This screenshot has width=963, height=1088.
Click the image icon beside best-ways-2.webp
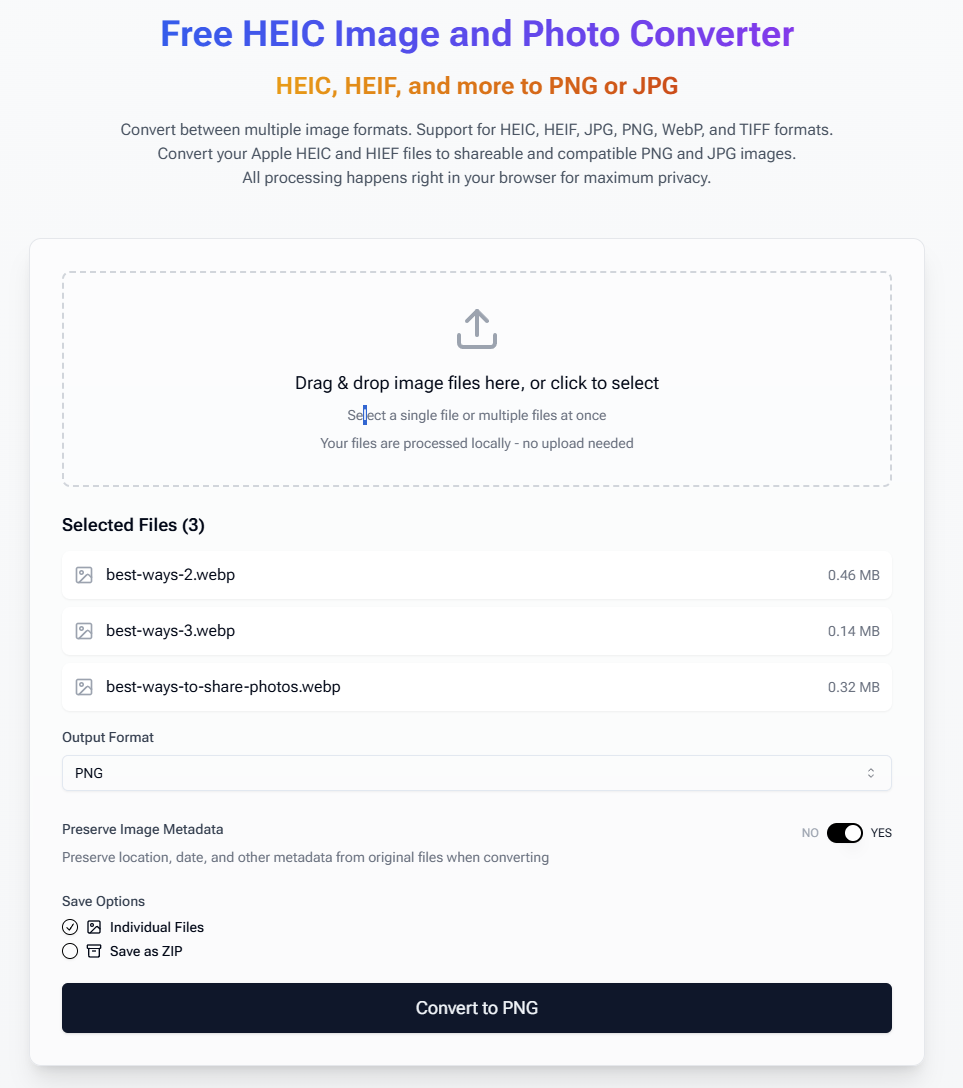click(x=84, y=575)
